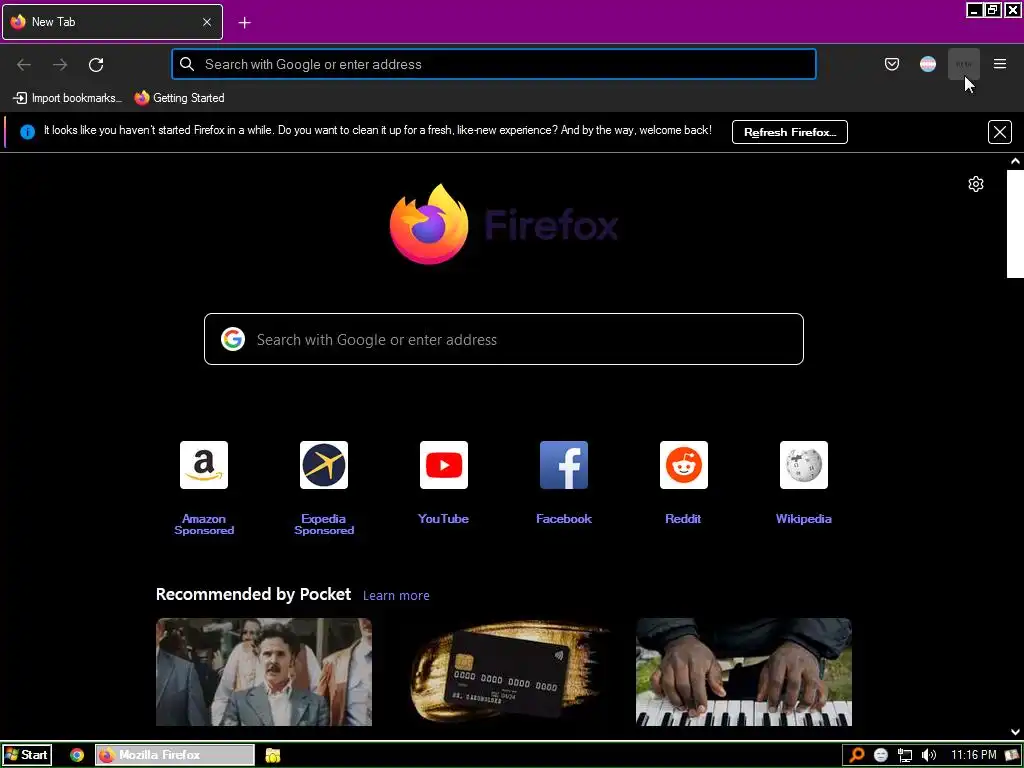Image resolution: width=1024 pixels, height=768 pixels.
Task: Click the volume speaker tray icon
Action: (x=928, y=755)
